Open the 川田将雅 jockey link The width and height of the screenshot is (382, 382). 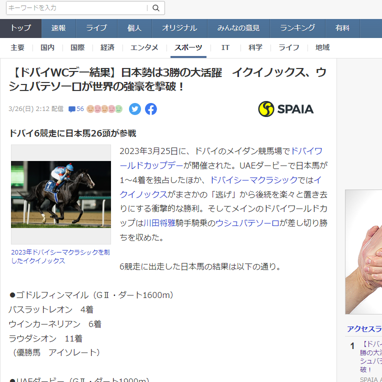pyautogui.click(x=159, y=223)
